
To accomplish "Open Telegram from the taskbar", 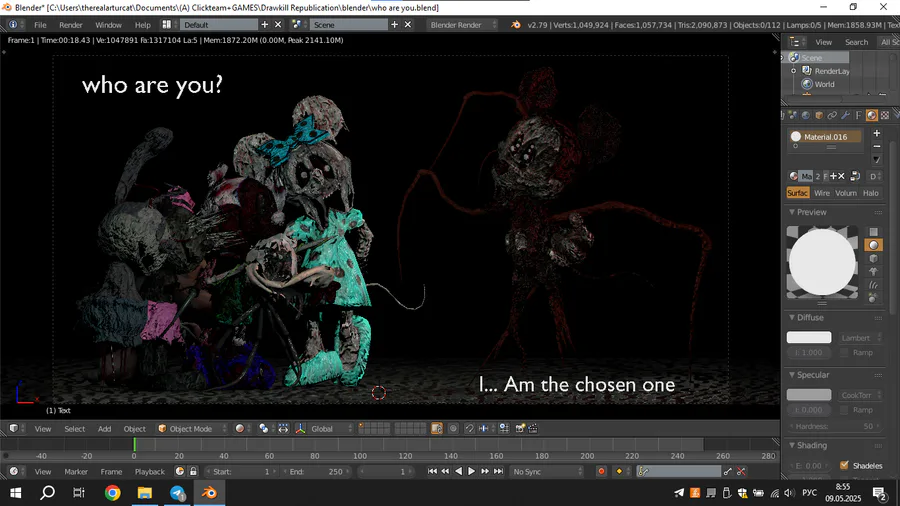I will click(177, 493).
